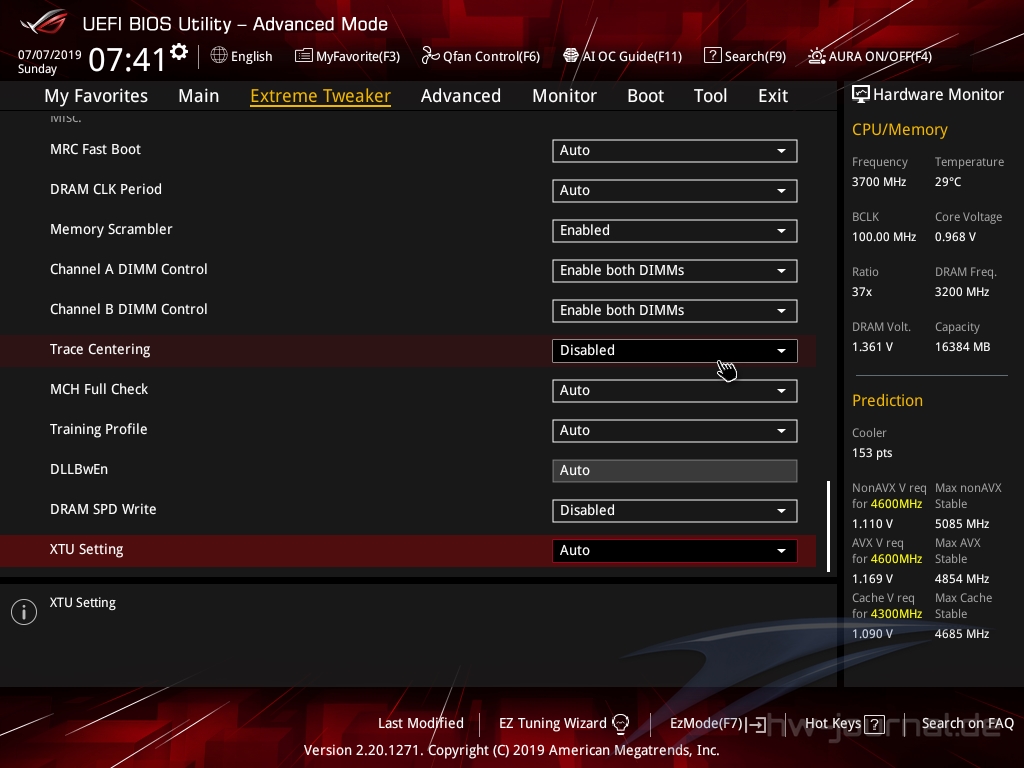The width and height of the screenshot is (1024, 768).
Task: Switch to Main tab
Action: click(x=199, y=96)
